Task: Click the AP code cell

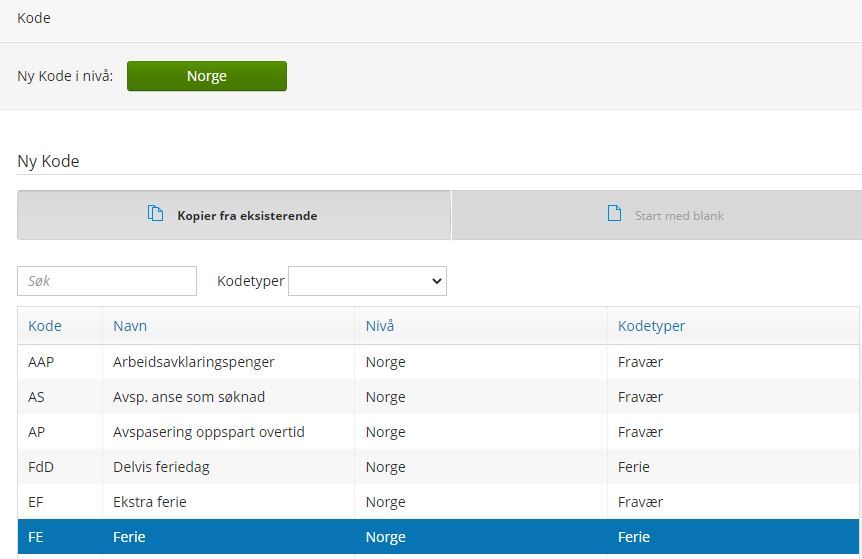Action: pos(36,432)
